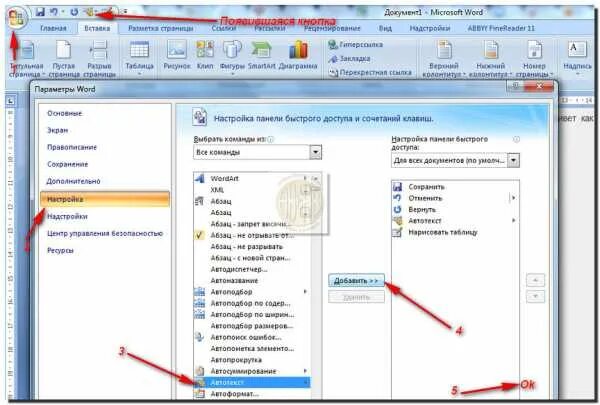
Task: Open the Фигуры shapes gallery
Action: (x=232, y=57)
